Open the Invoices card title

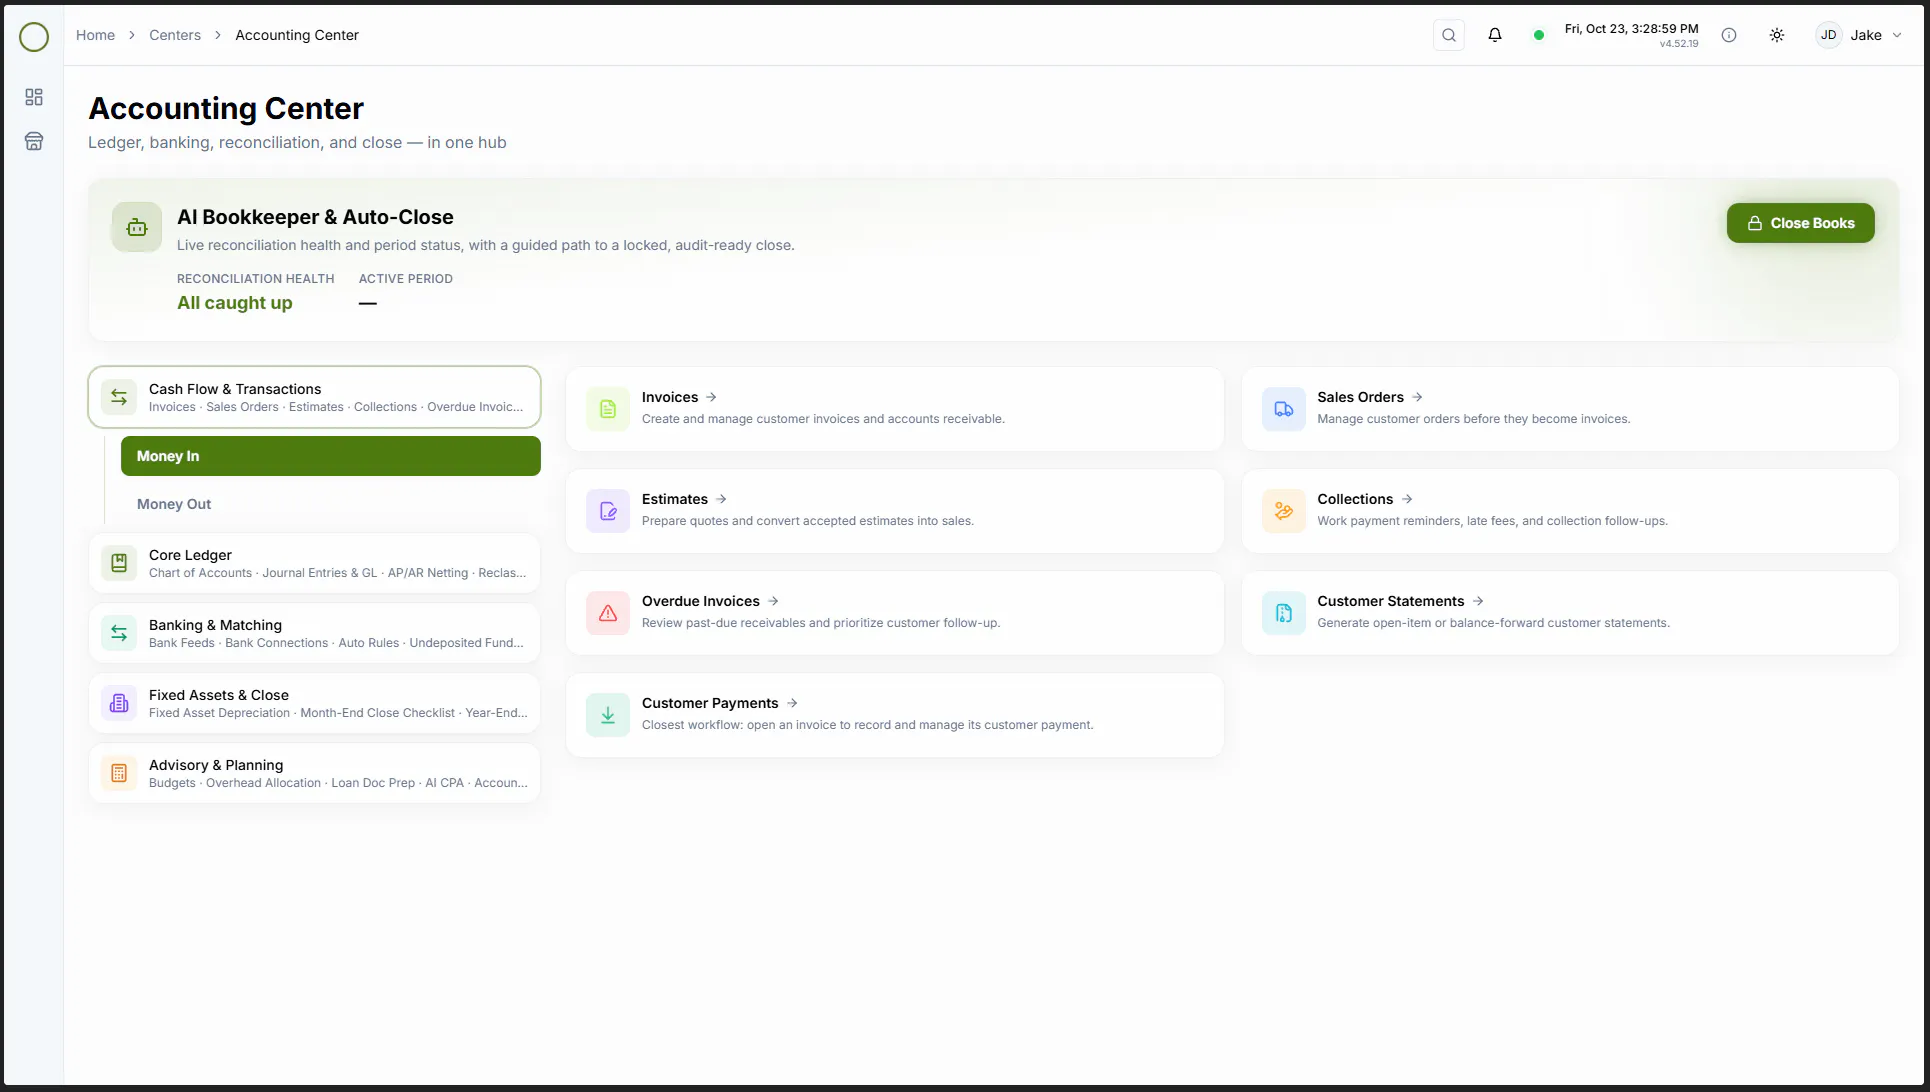(670, 397)
